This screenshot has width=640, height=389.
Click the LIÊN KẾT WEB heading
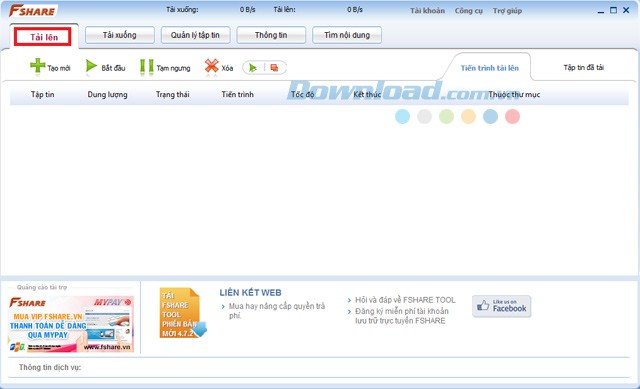tap(250, 293)
